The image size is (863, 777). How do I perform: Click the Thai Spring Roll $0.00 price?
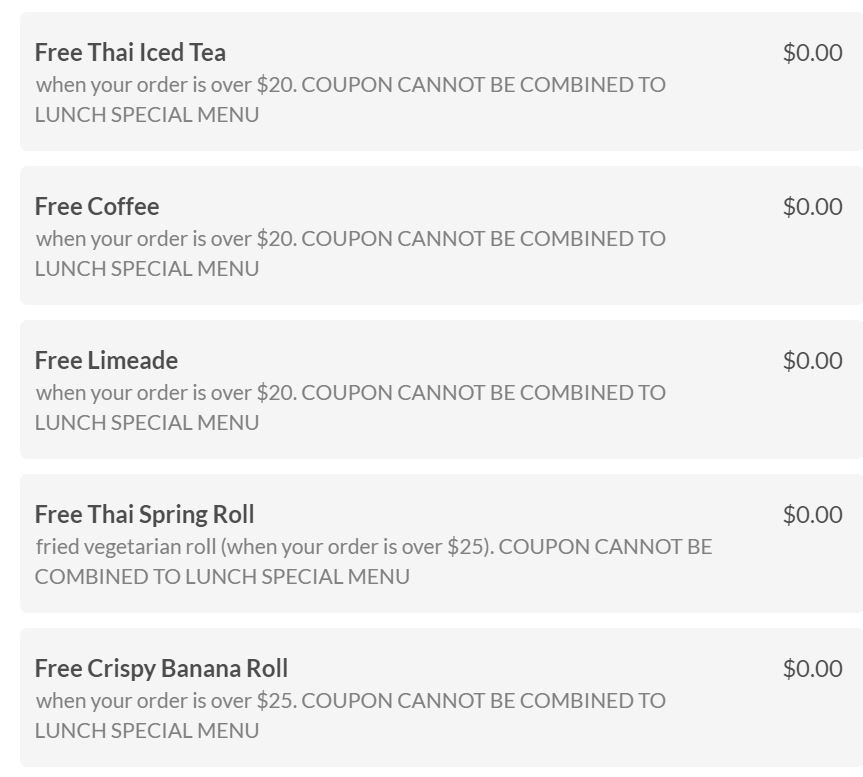[812, 514]
